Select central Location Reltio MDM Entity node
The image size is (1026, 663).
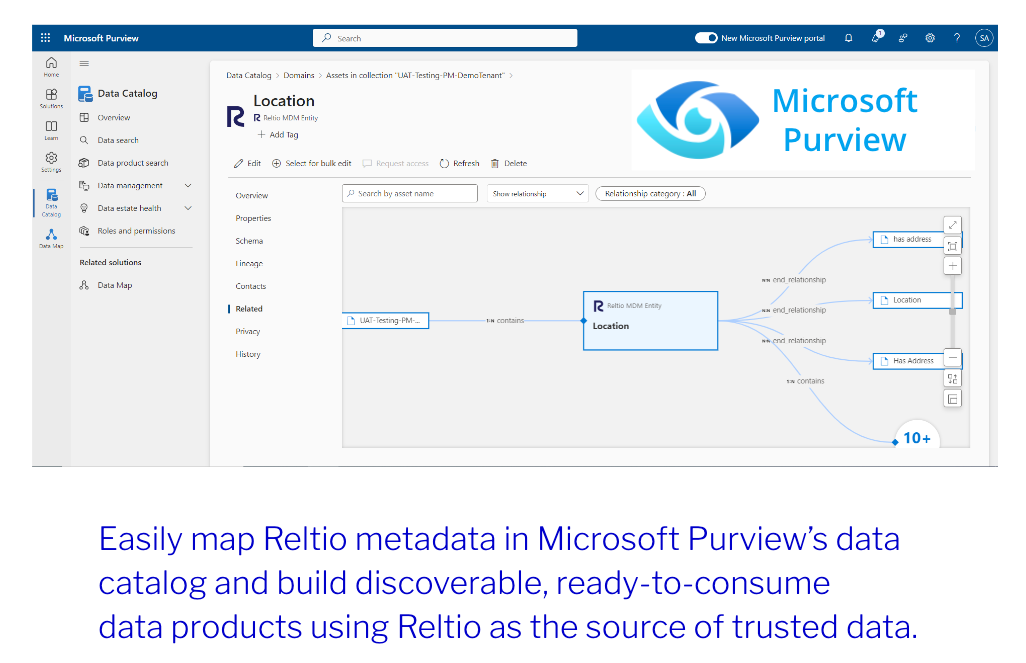coord(650,321)
